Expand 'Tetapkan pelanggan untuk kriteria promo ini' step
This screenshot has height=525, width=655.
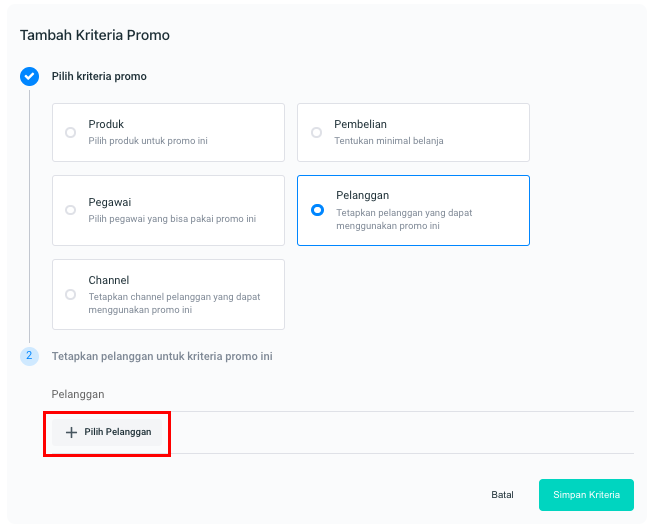coord(162,356)
